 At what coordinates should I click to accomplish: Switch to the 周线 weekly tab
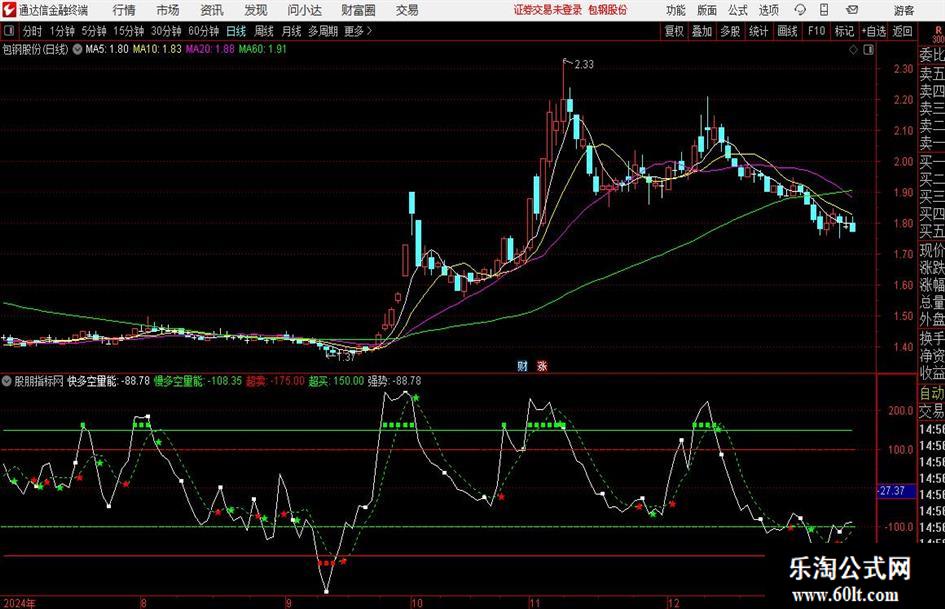(264, 31)
